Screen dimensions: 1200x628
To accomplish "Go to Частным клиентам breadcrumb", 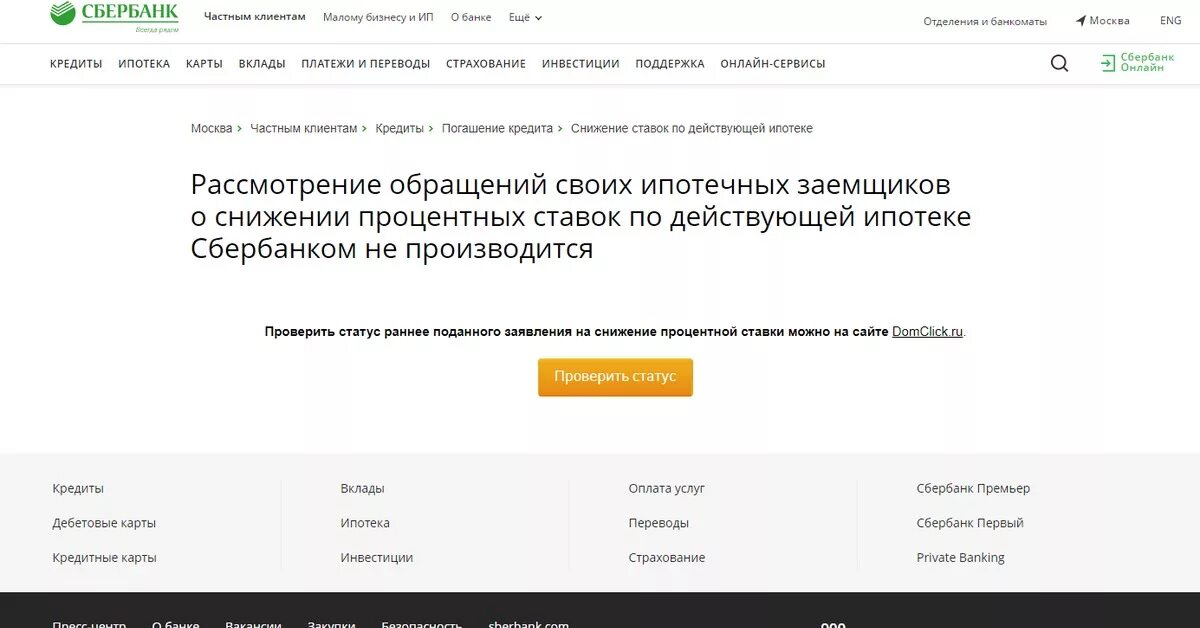I will 303,129.
